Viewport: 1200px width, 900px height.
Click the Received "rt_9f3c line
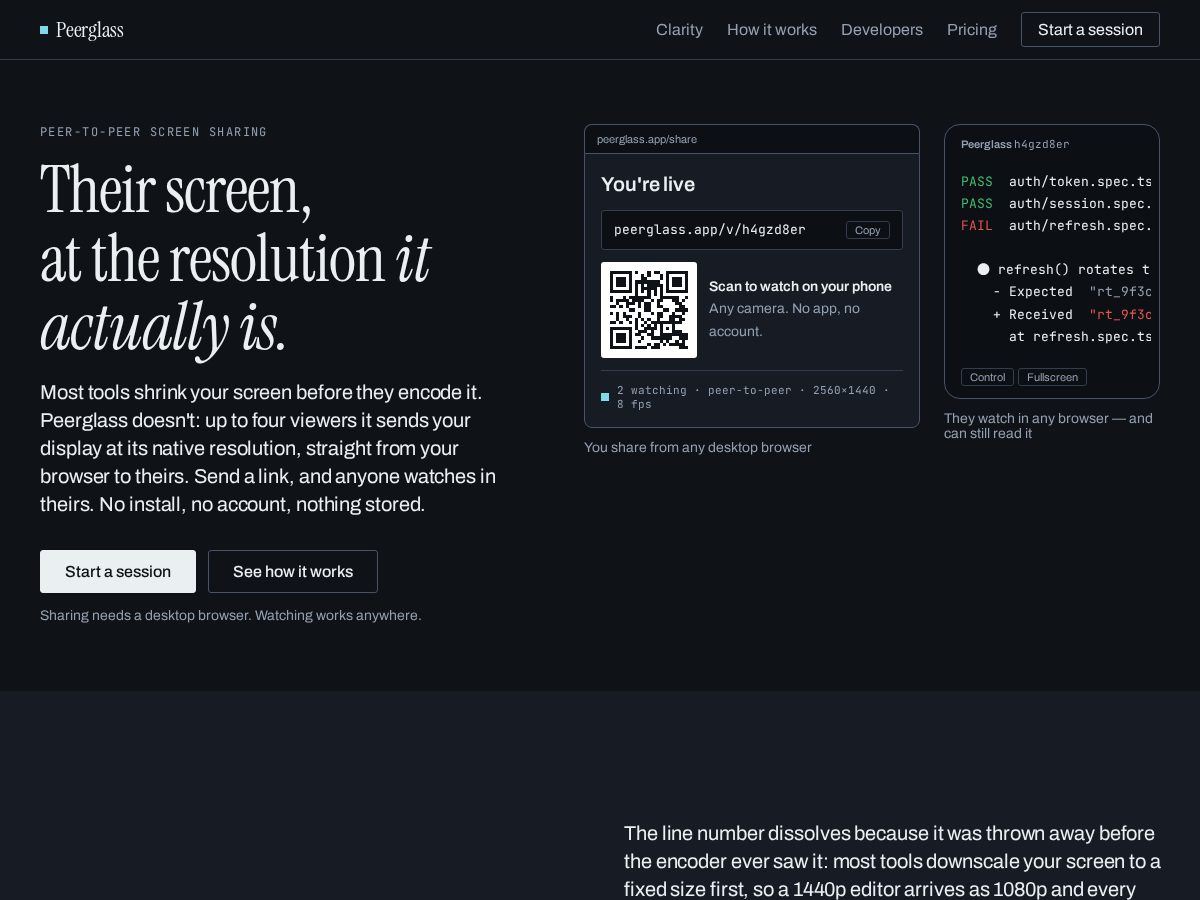pos(1072,314)
